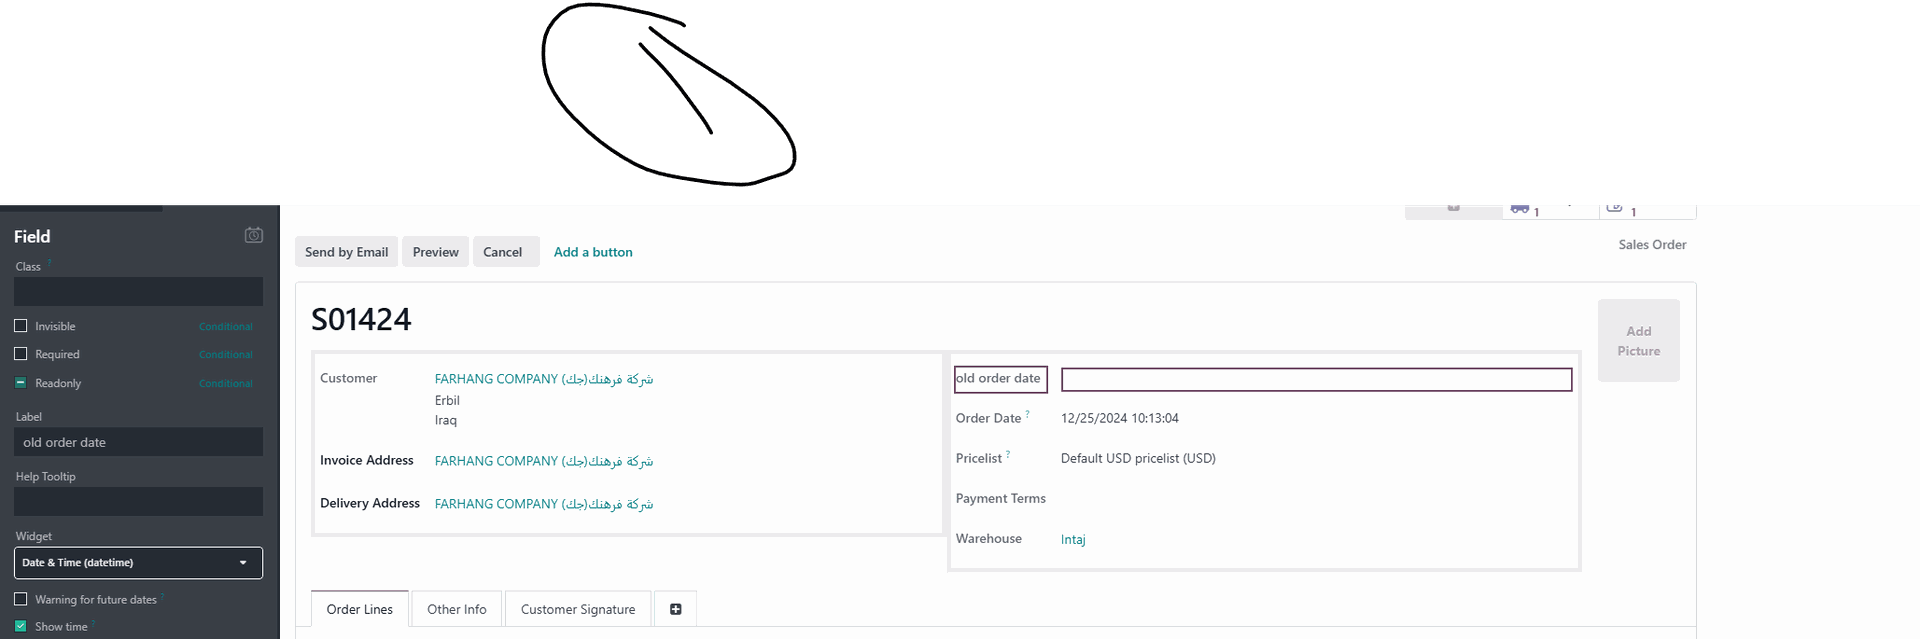The image size is (1920, 639).
Task: Open the Other Info tab
Action: [x=457, y=609]
